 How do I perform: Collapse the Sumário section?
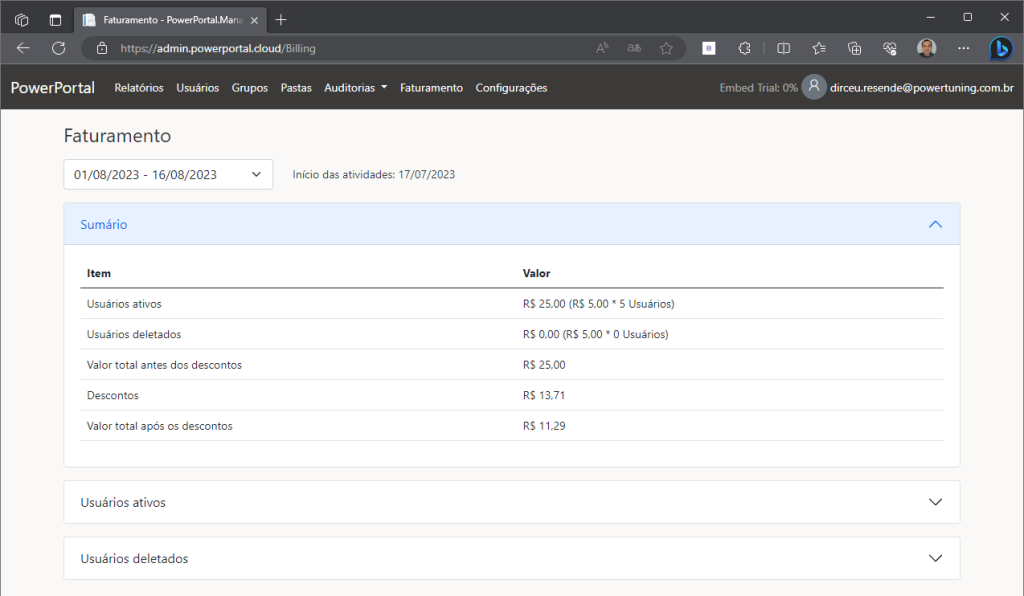(935, 225)
